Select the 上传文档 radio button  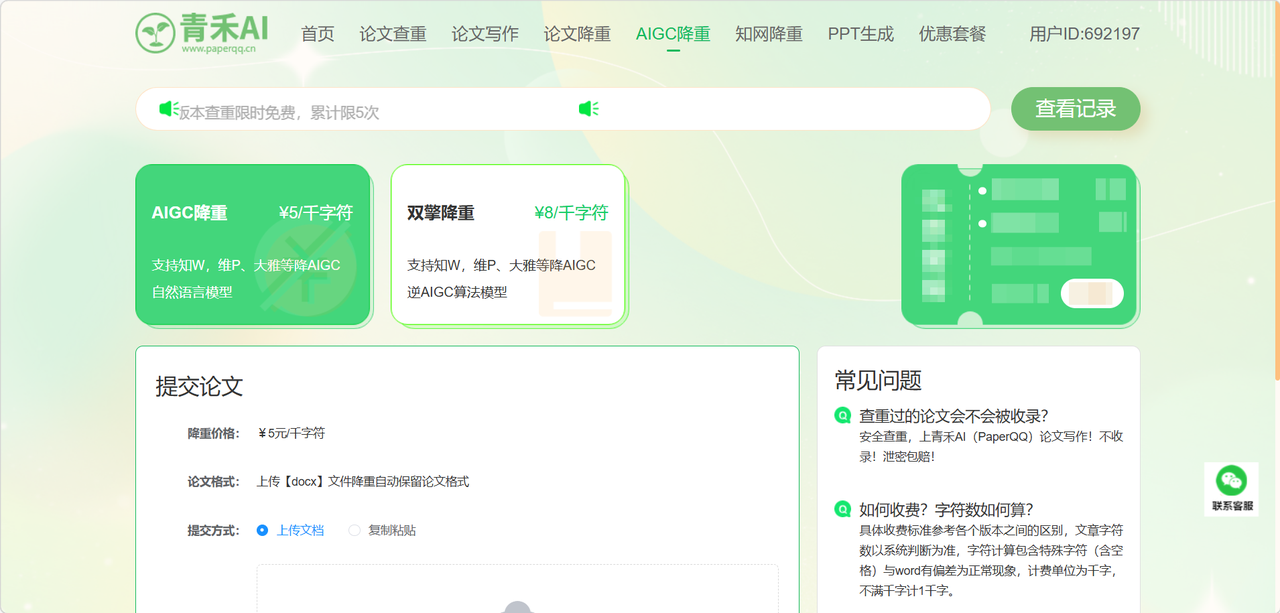coord(262,530)
